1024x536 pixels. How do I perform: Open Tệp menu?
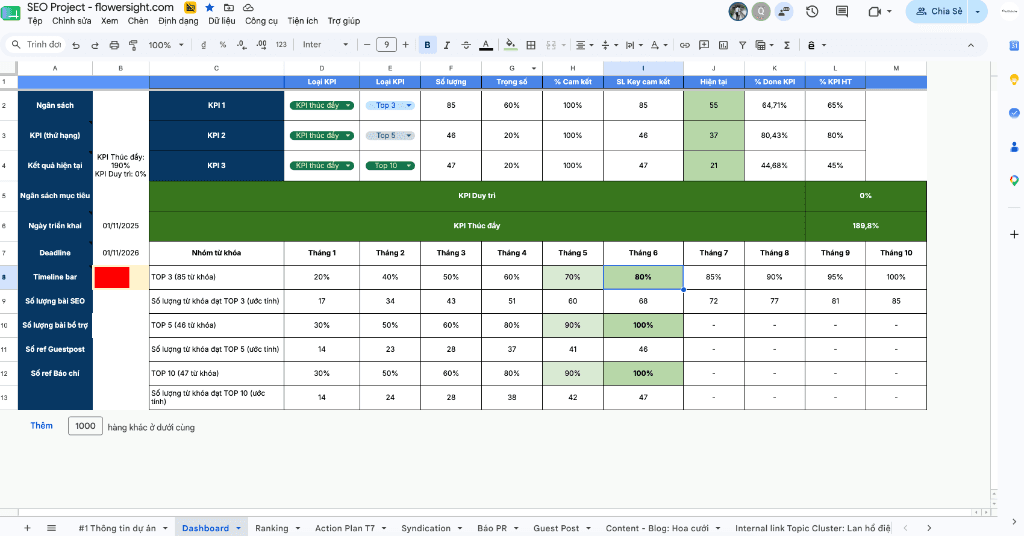point(35,21)
